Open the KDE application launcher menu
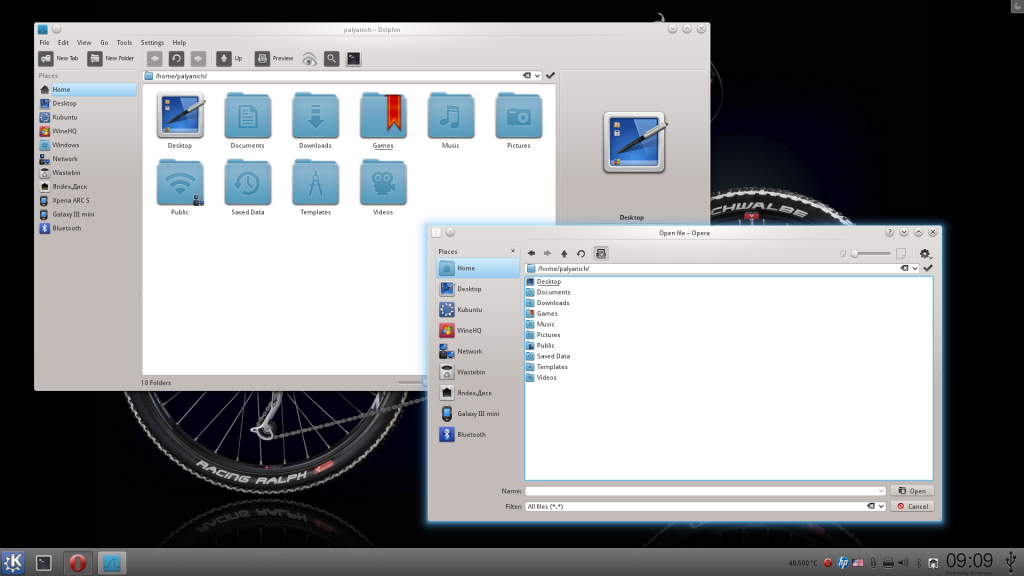 (x=13, y=562)
